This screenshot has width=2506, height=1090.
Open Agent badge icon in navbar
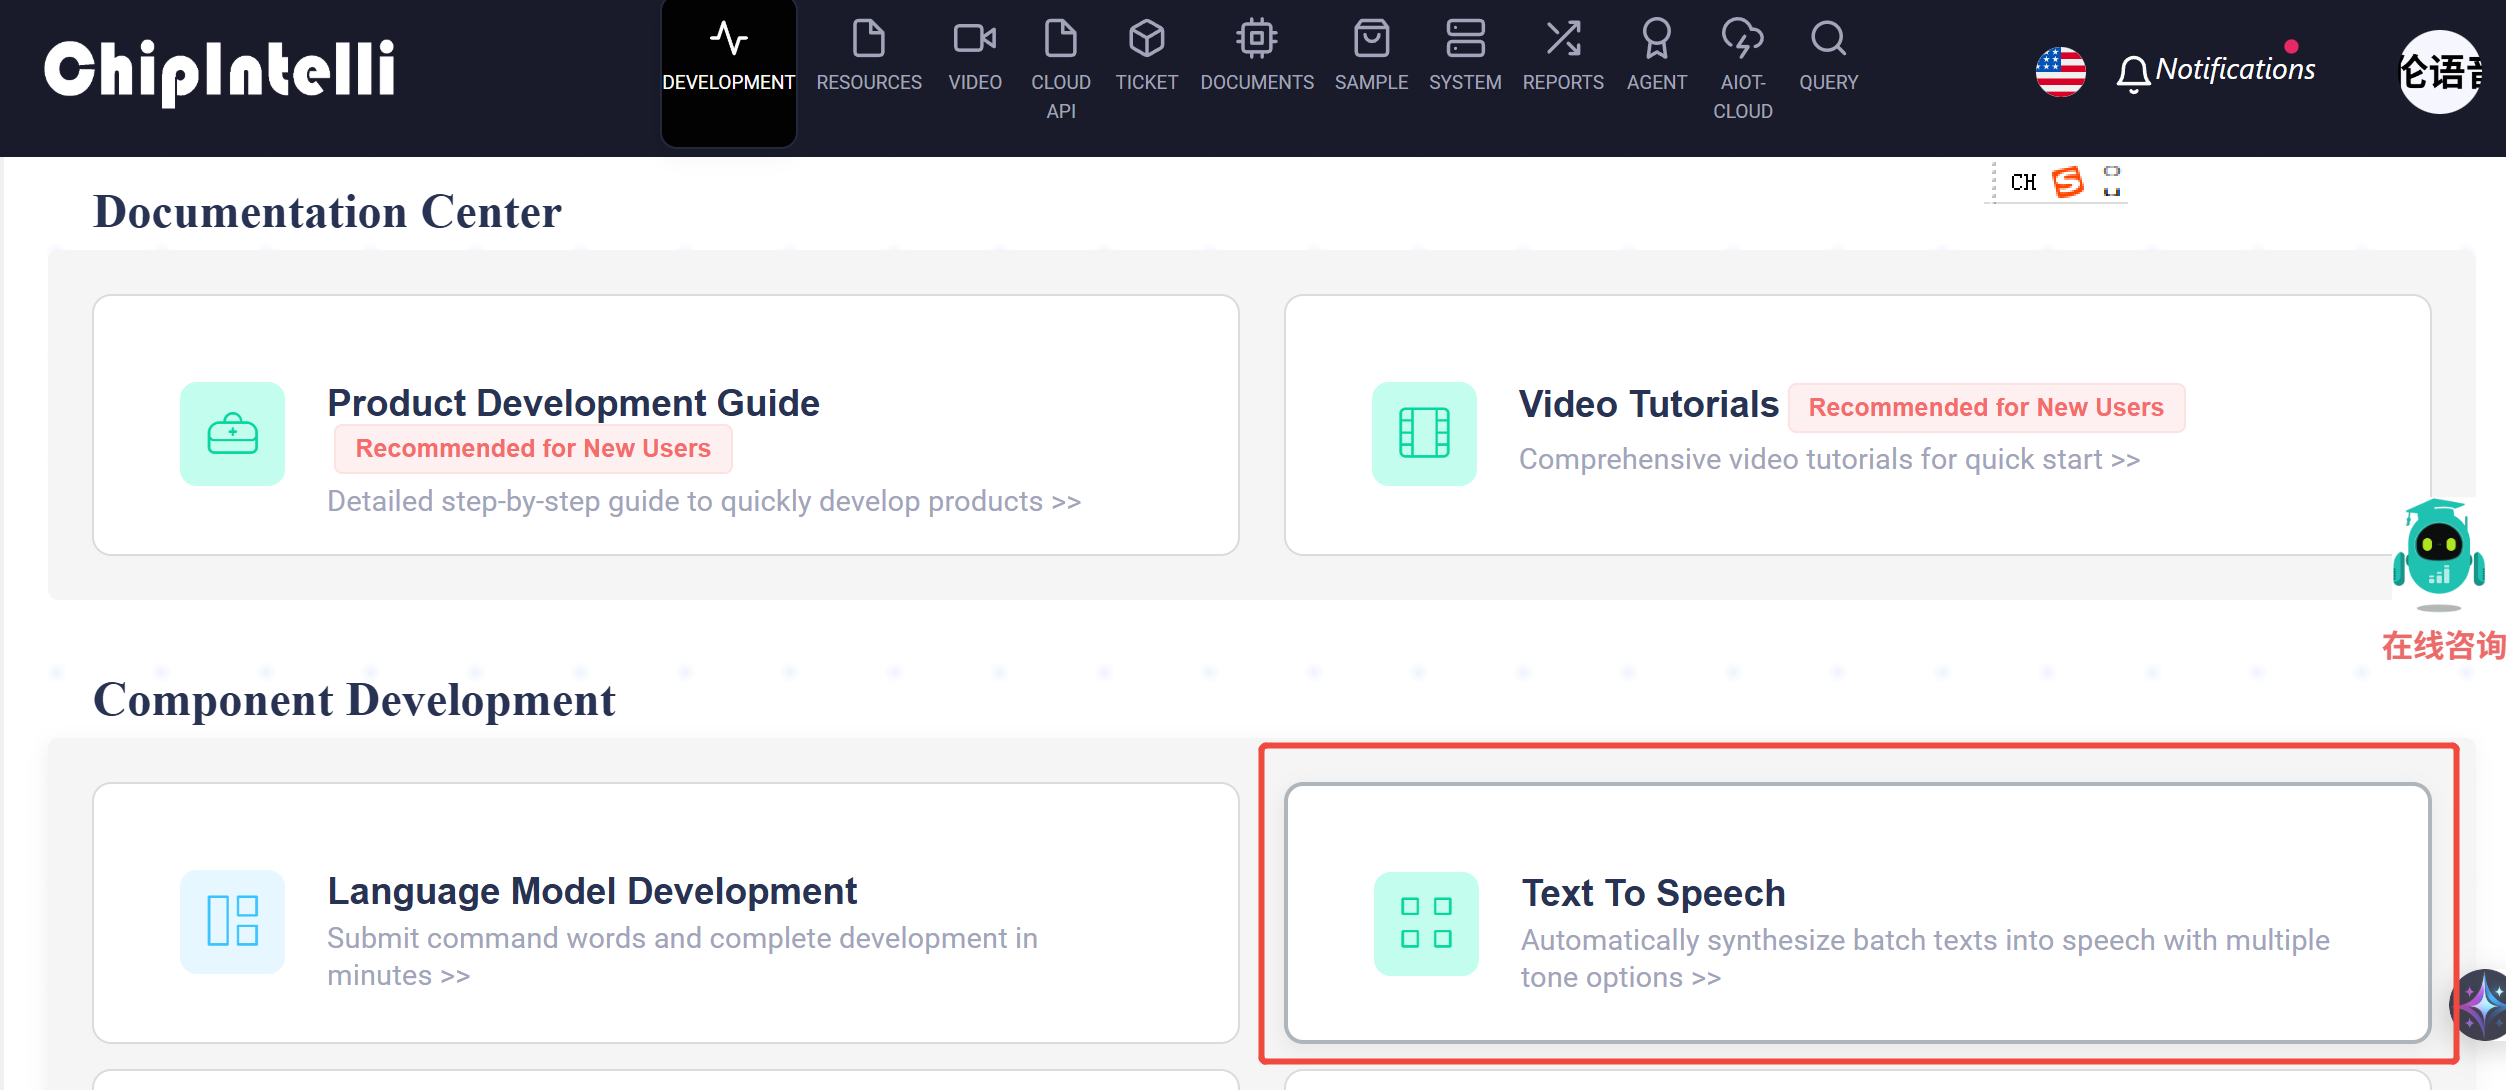tap(1656, 40)
